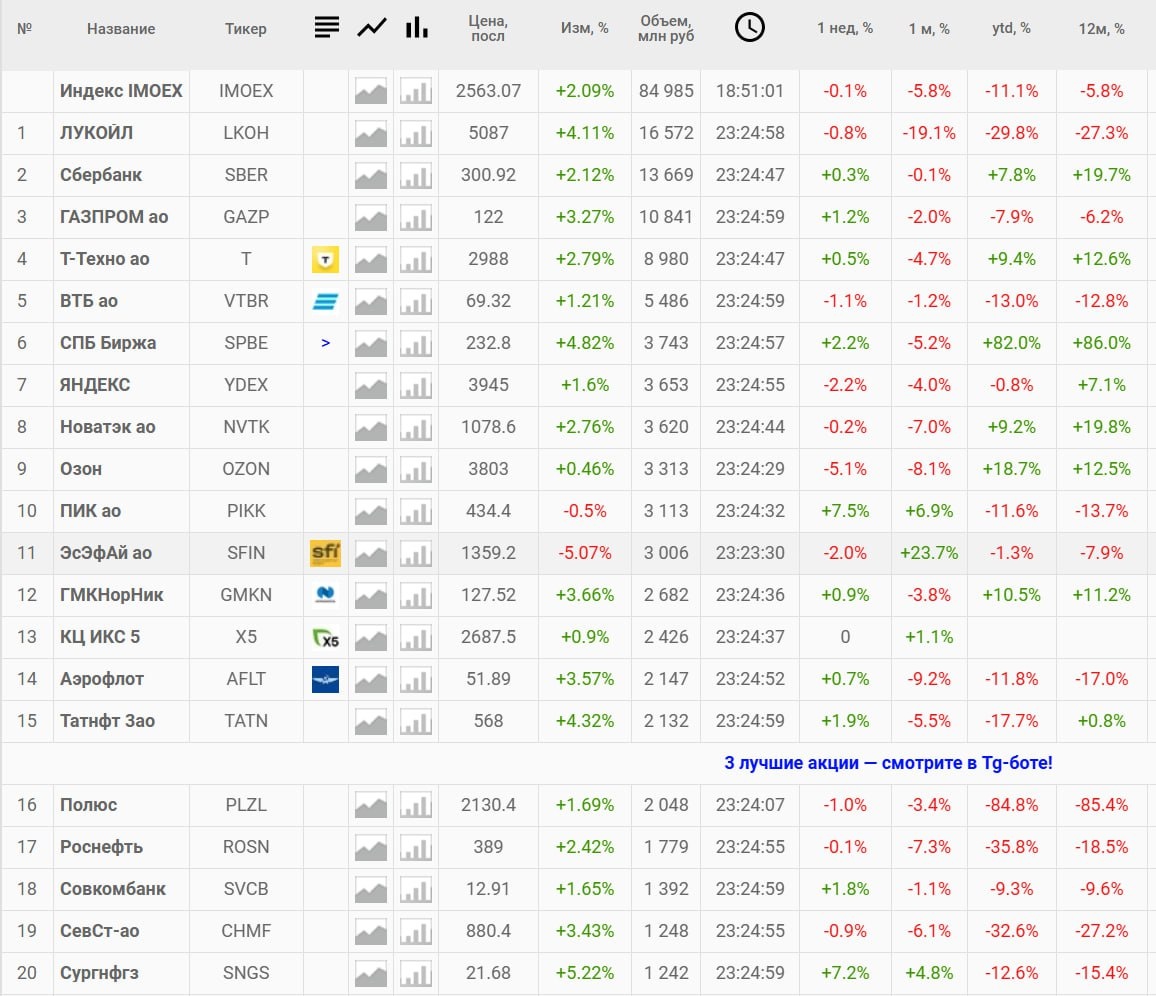Sort by 1 м, % column header
1156x996 pixels.
pos(929,29)
